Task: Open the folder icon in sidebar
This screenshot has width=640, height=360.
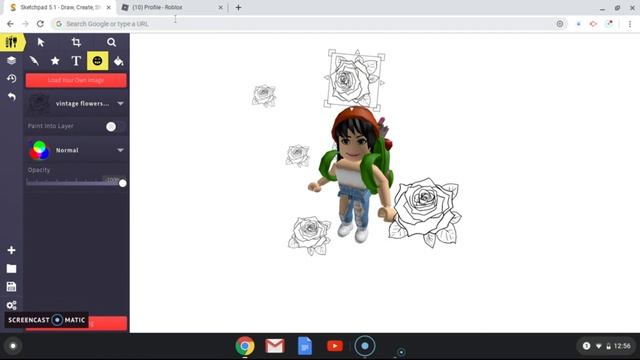Action: tap(11, 269)
